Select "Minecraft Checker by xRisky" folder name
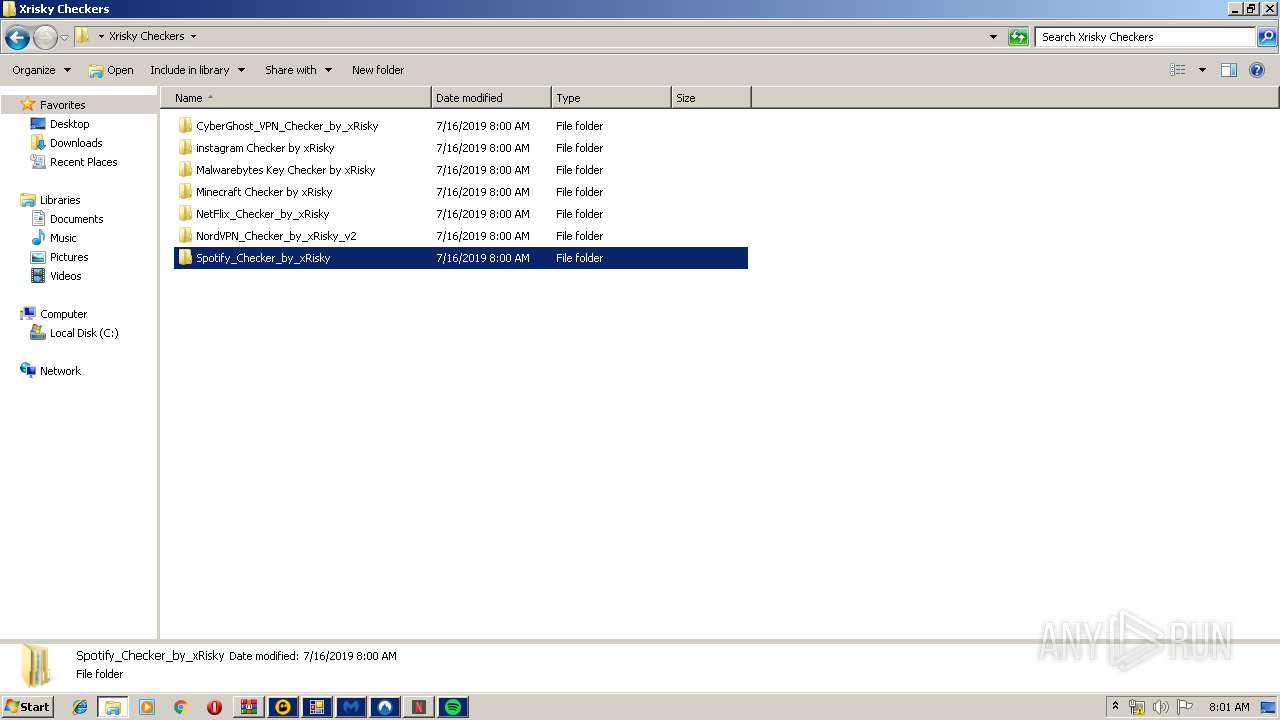Image resolution: width=1280 pixels, height=720 pixels. pyautogui.click(x=264, y=192)
